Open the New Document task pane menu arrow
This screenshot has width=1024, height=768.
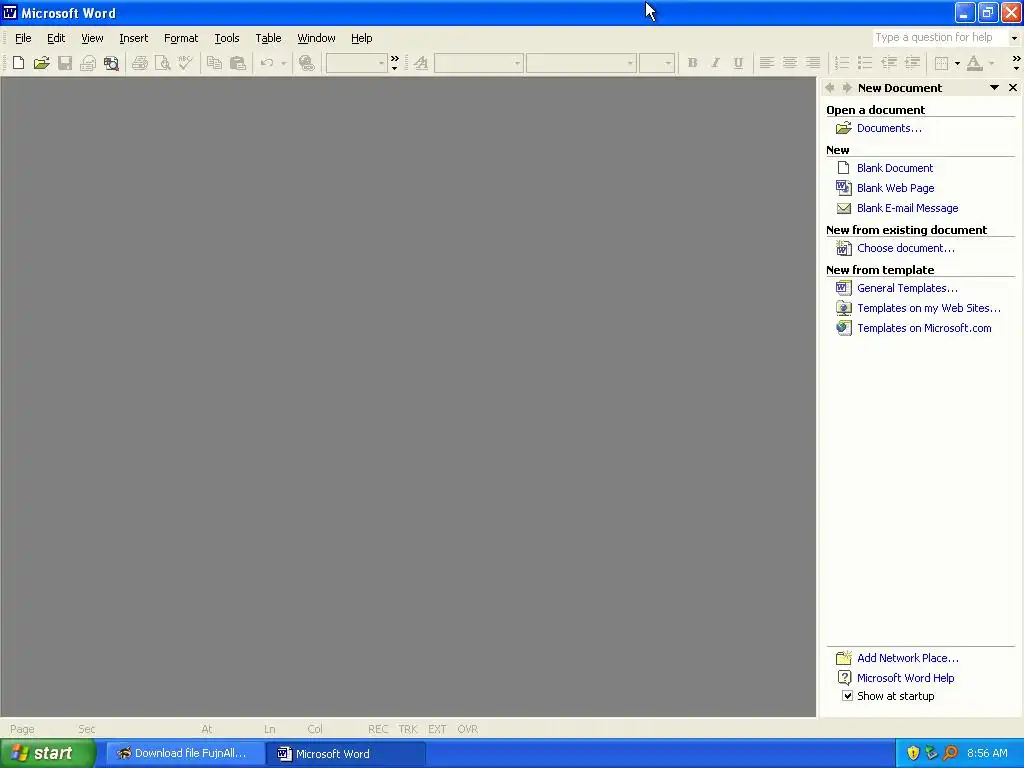click(x=994, y=88)
